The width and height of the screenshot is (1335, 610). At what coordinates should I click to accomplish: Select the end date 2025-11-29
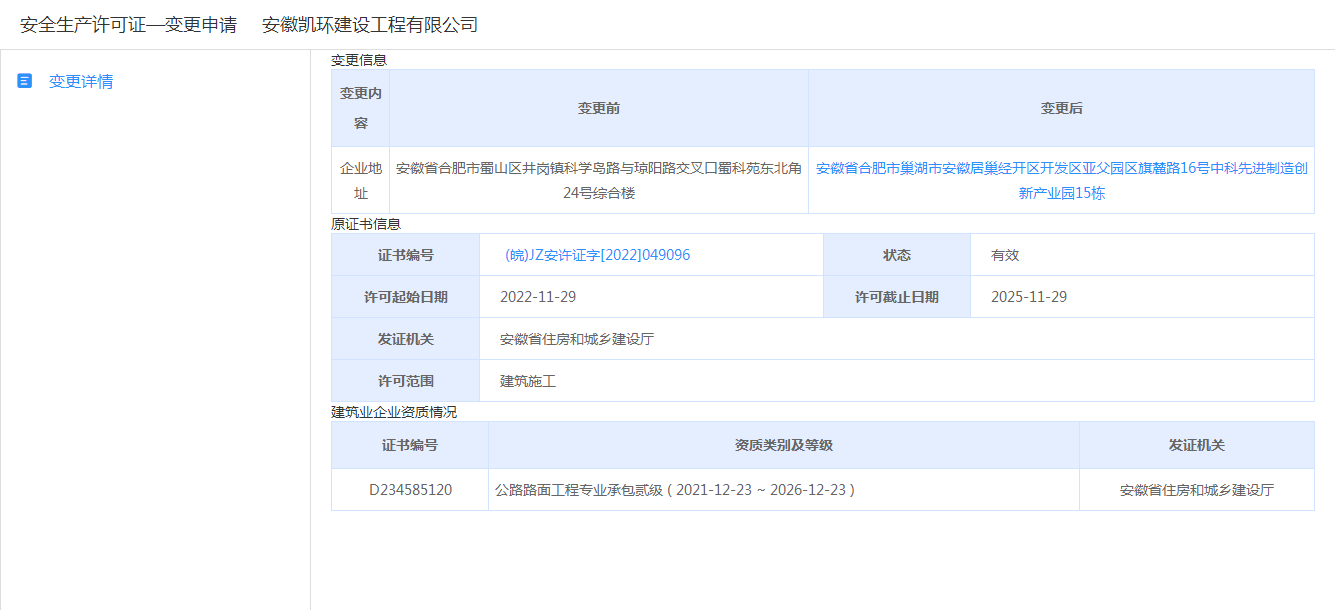1029,297
